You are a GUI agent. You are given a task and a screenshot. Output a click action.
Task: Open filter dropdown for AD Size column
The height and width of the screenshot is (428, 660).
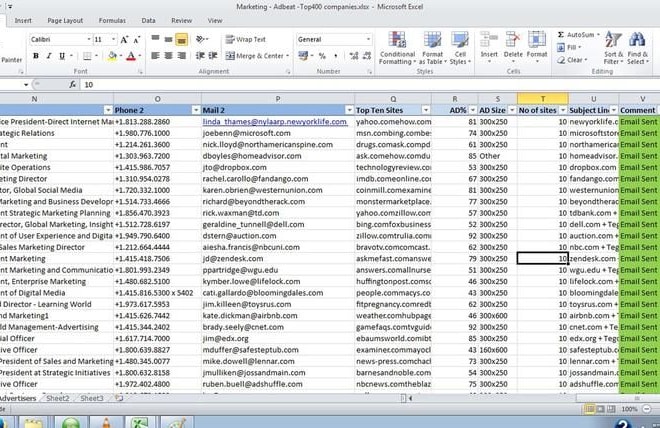point(512,110)
